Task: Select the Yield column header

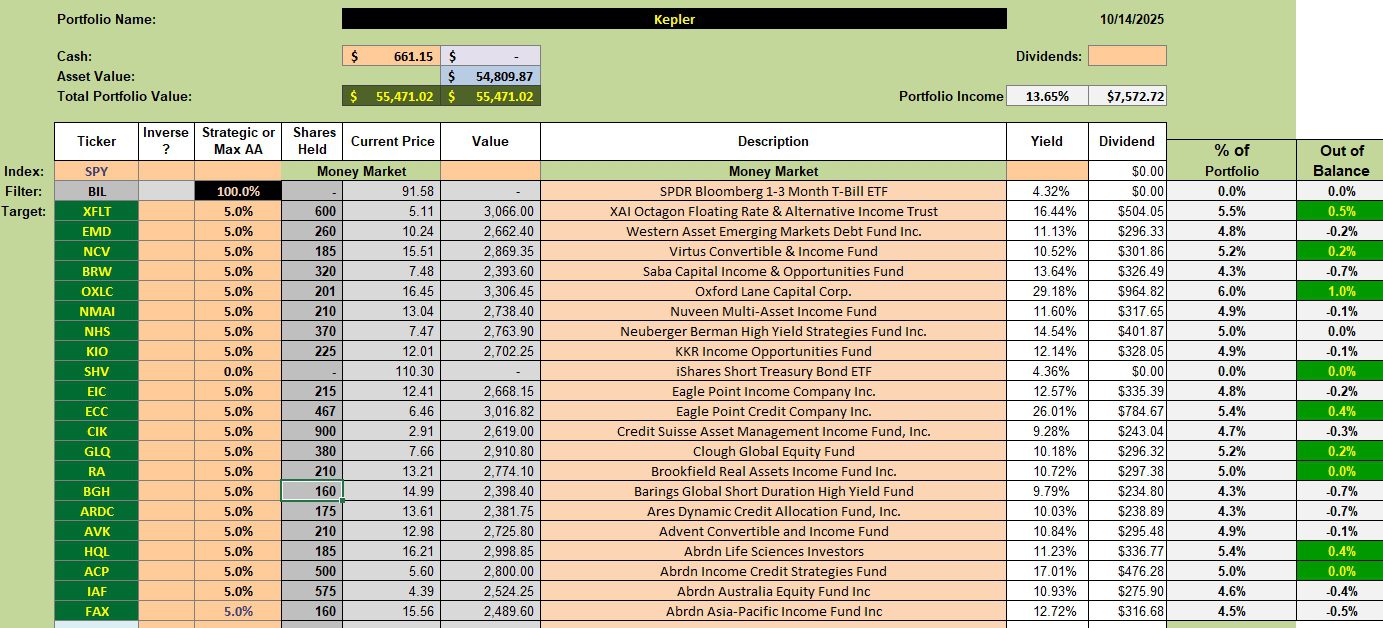Action: [1047, 141]
